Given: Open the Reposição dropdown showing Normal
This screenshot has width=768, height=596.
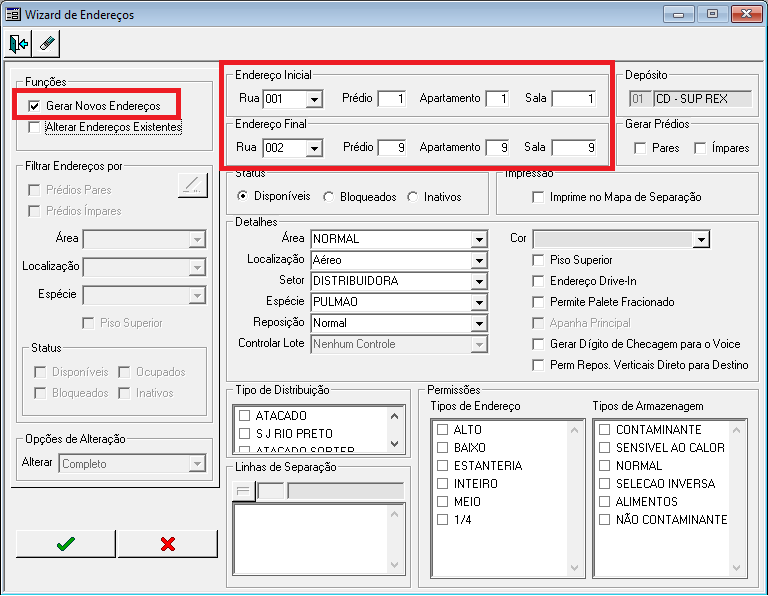Looking at the screenshot, I should click(x=479, y=324).
